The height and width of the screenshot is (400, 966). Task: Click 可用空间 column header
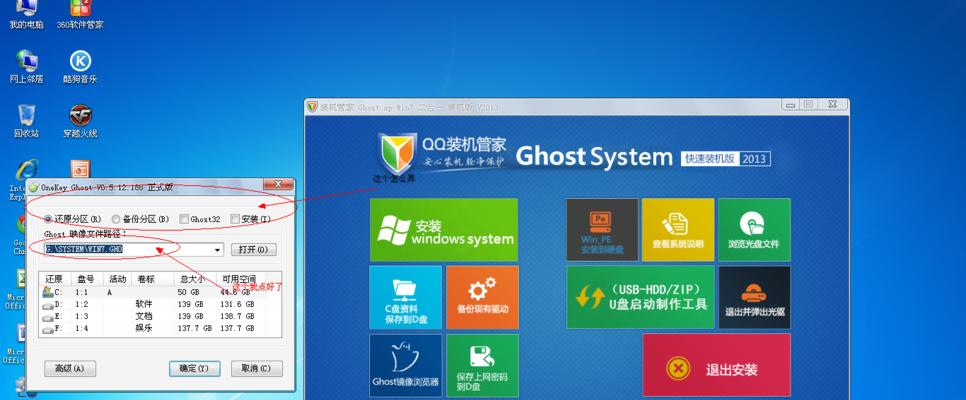pyautogui.click(x=240, y=279)
